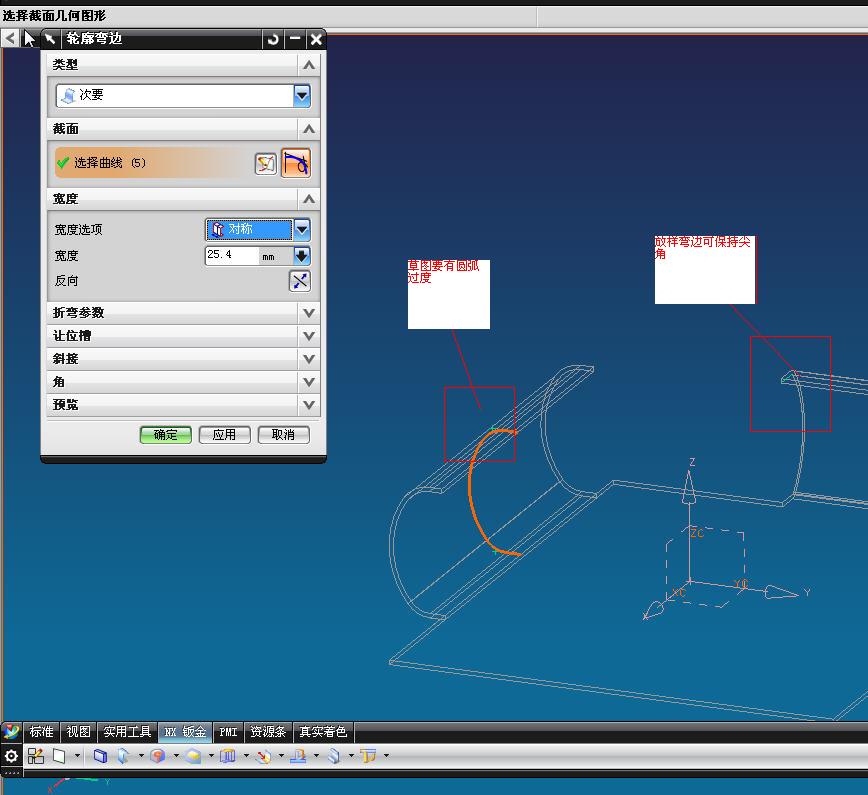Switch to the PMI toolbar tab
This screenshot has height=795, width=868.
pyautogui.click(x=228, y=732)
